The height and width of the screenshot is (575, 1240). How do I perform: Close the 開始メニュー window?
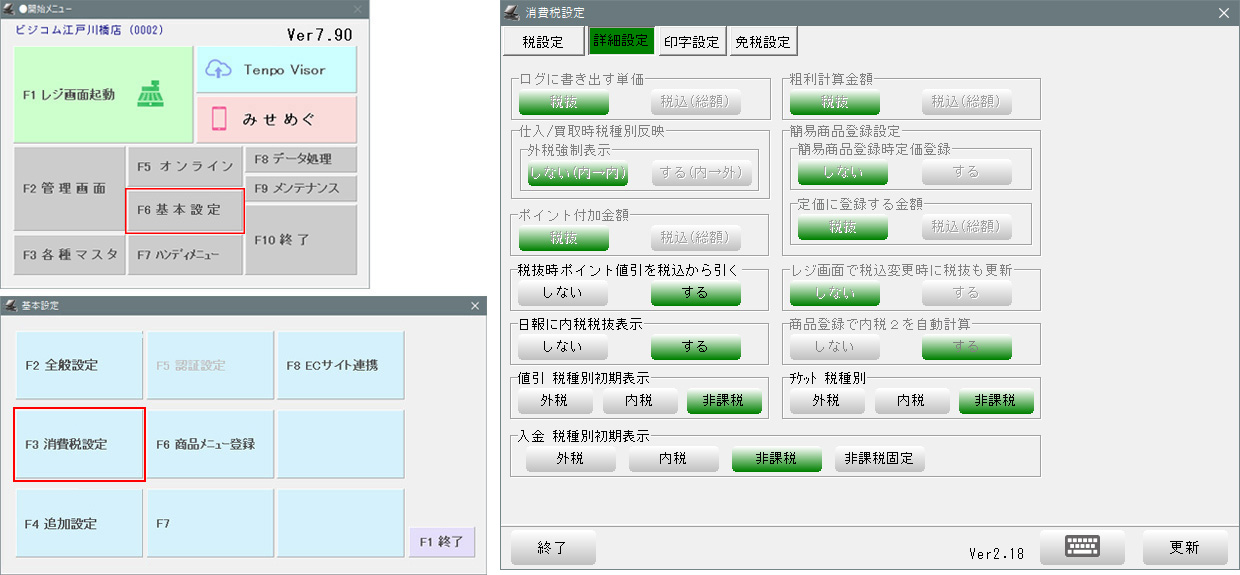pyautogui.click(x=358, y=8)
